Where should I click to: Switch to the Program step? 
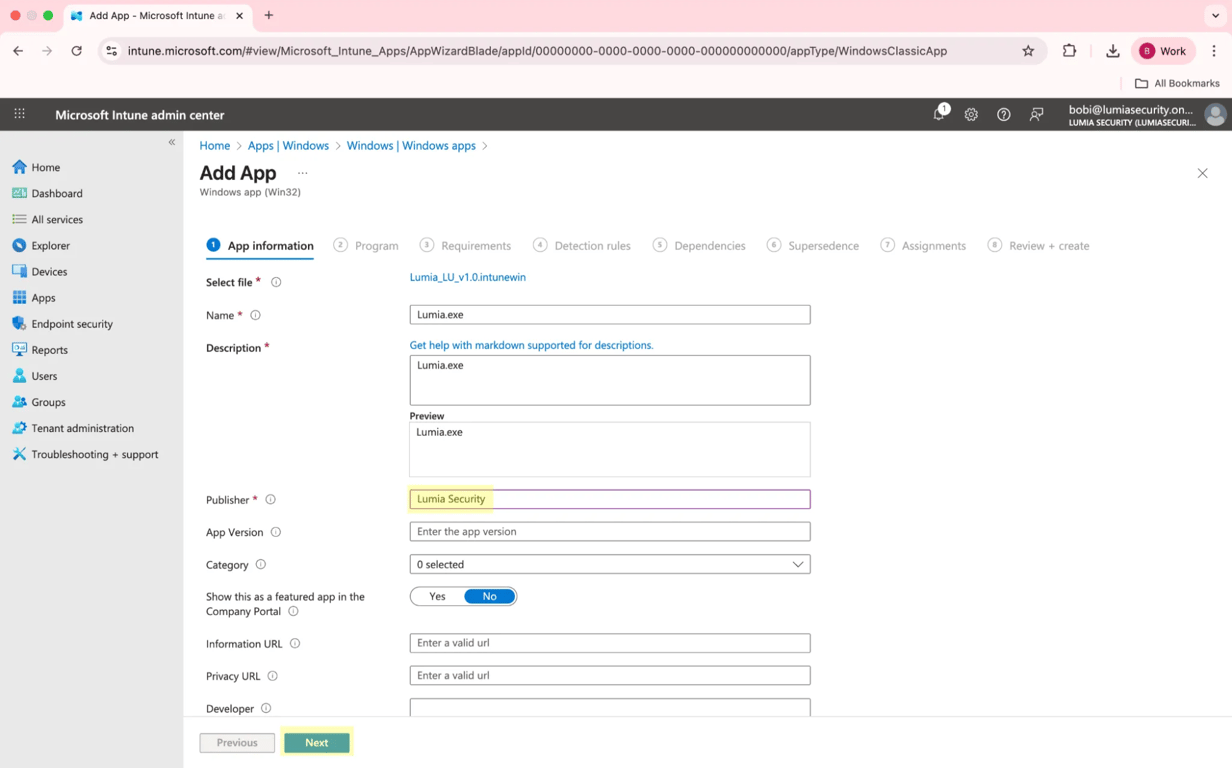tap(366, 245)
